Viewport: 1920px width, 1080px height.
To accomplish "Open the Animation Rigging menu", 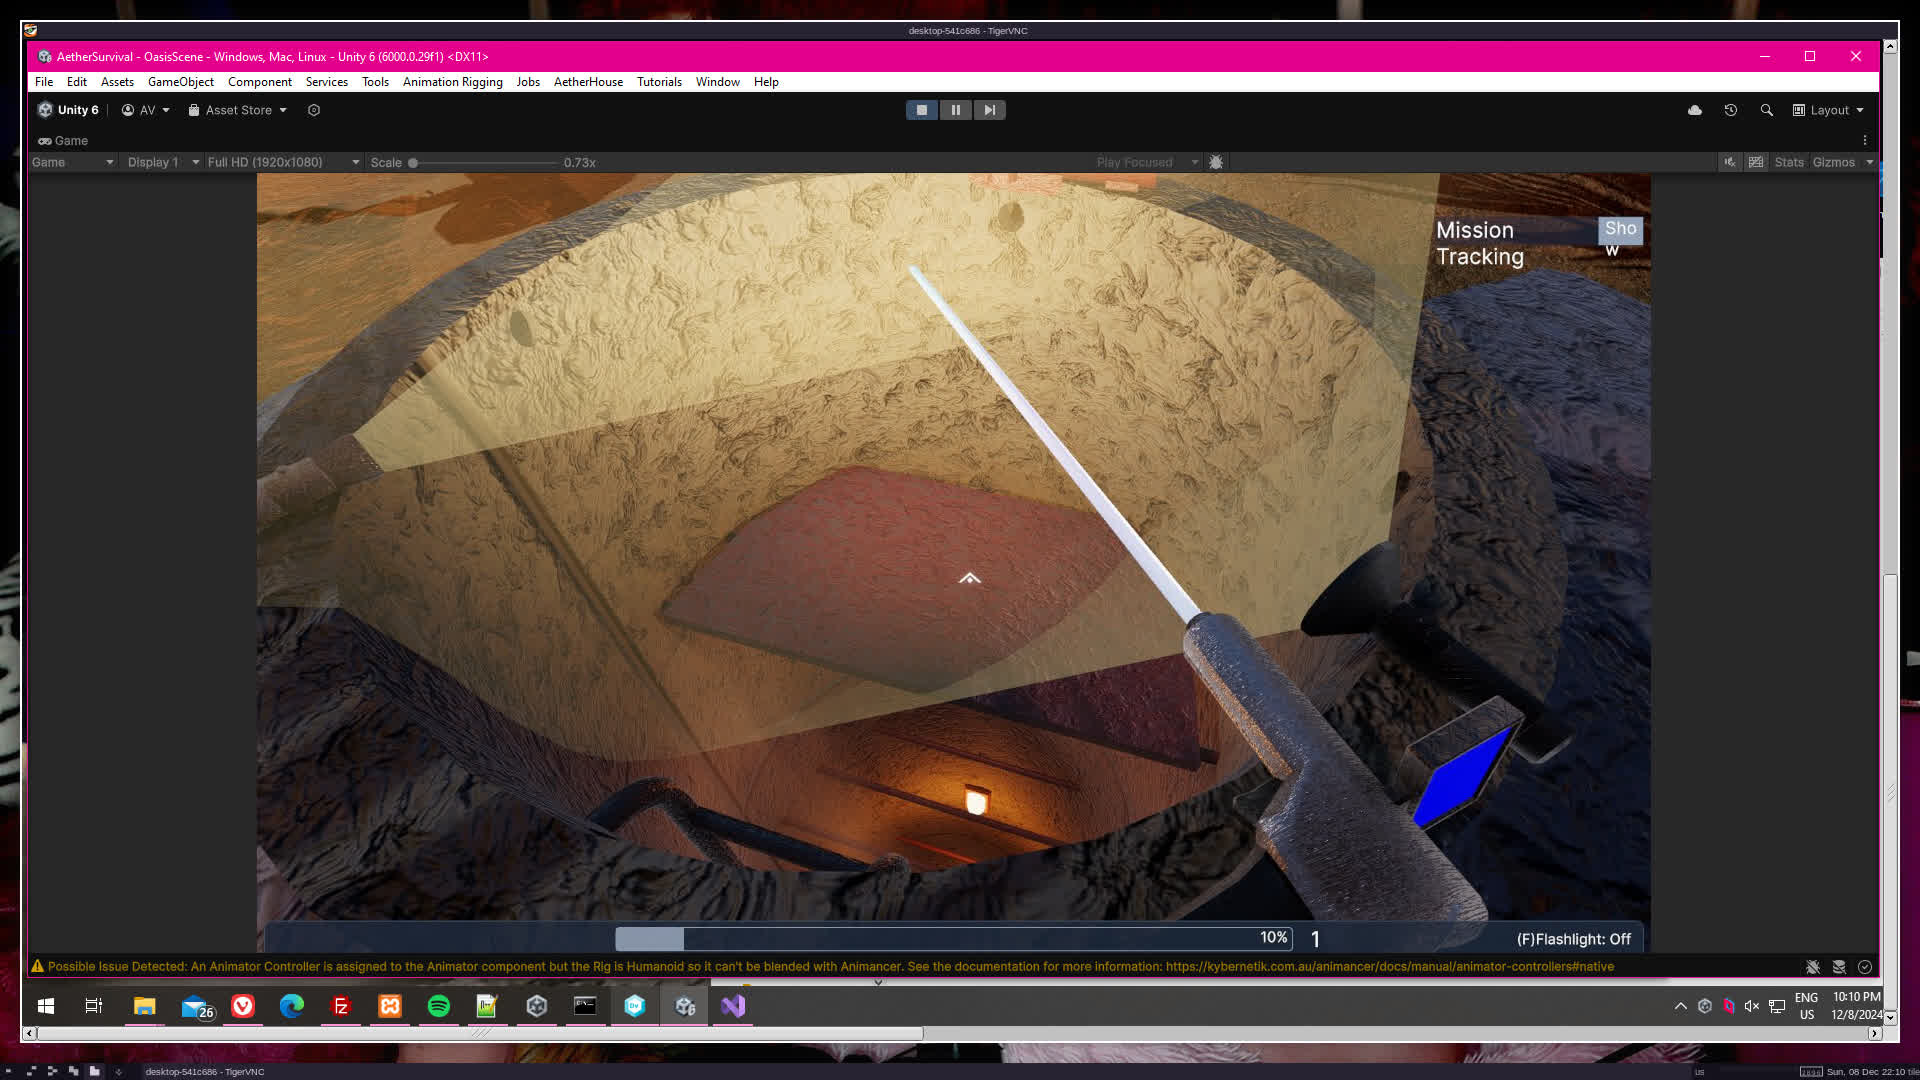I will point(452,82).
